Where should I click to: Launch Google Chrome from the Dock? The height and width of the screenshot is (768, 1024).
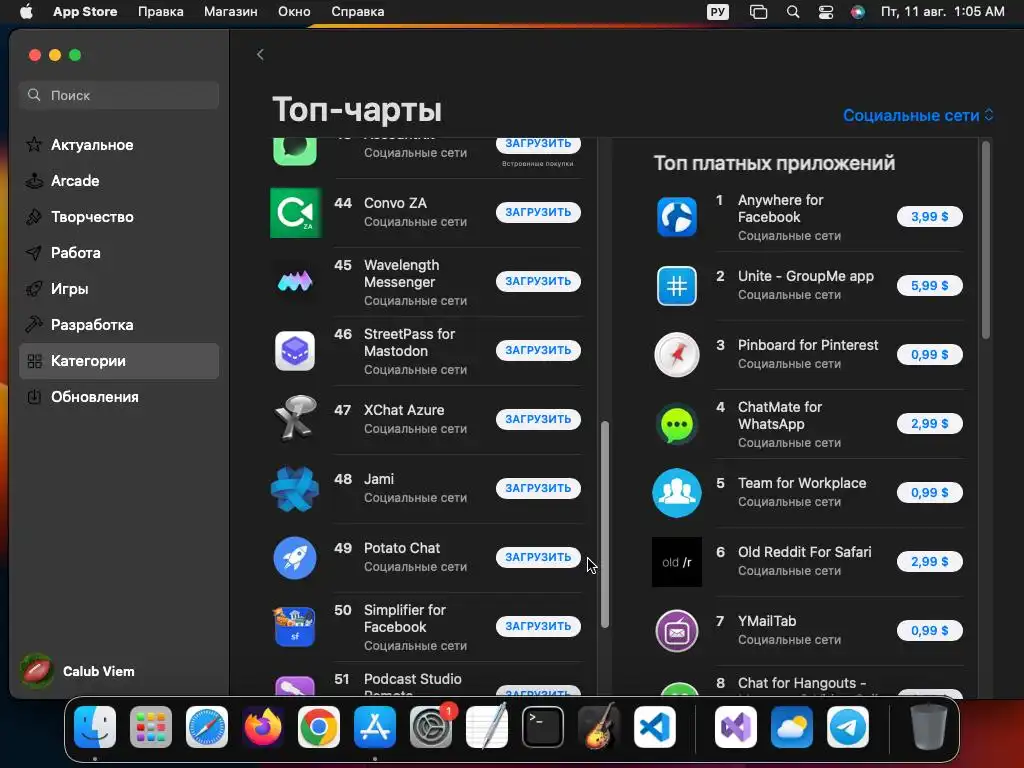coord(319,727)
